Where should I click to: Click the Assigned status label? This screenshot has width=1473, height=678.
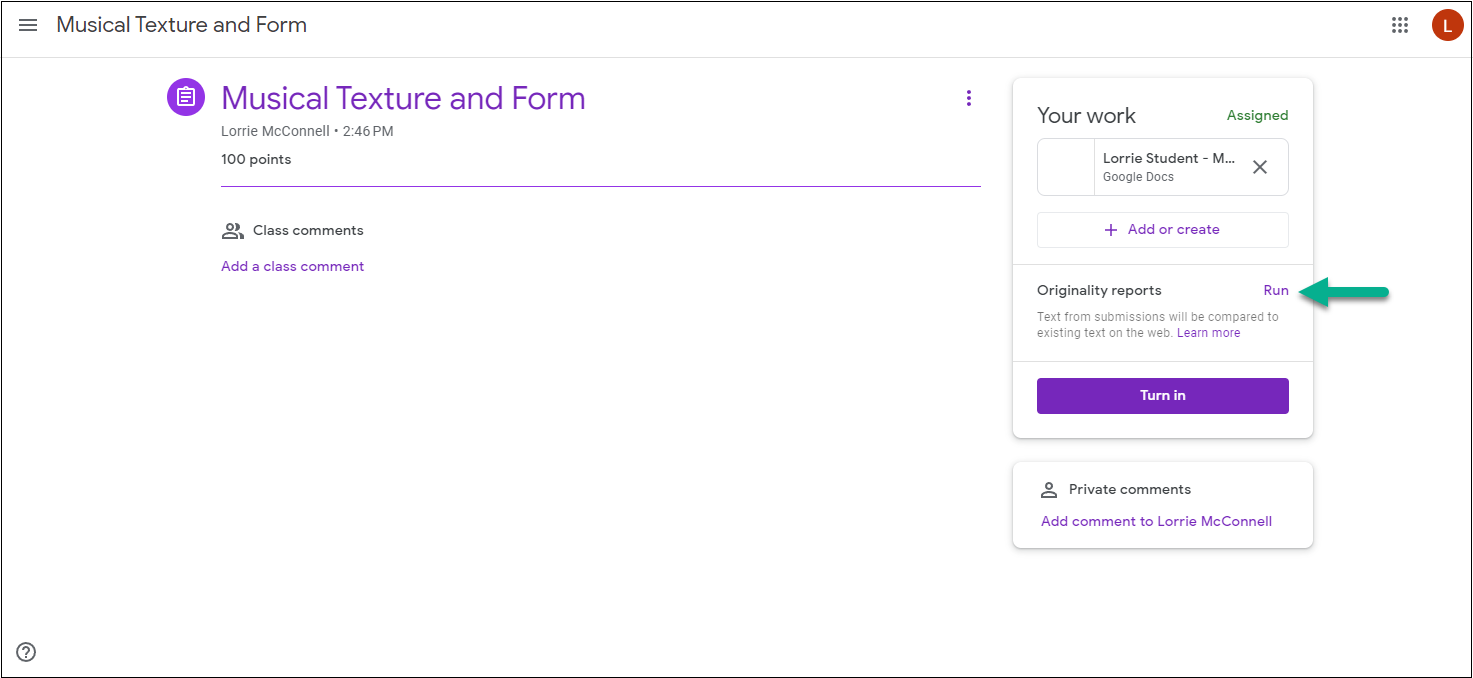pos(1257,116)
